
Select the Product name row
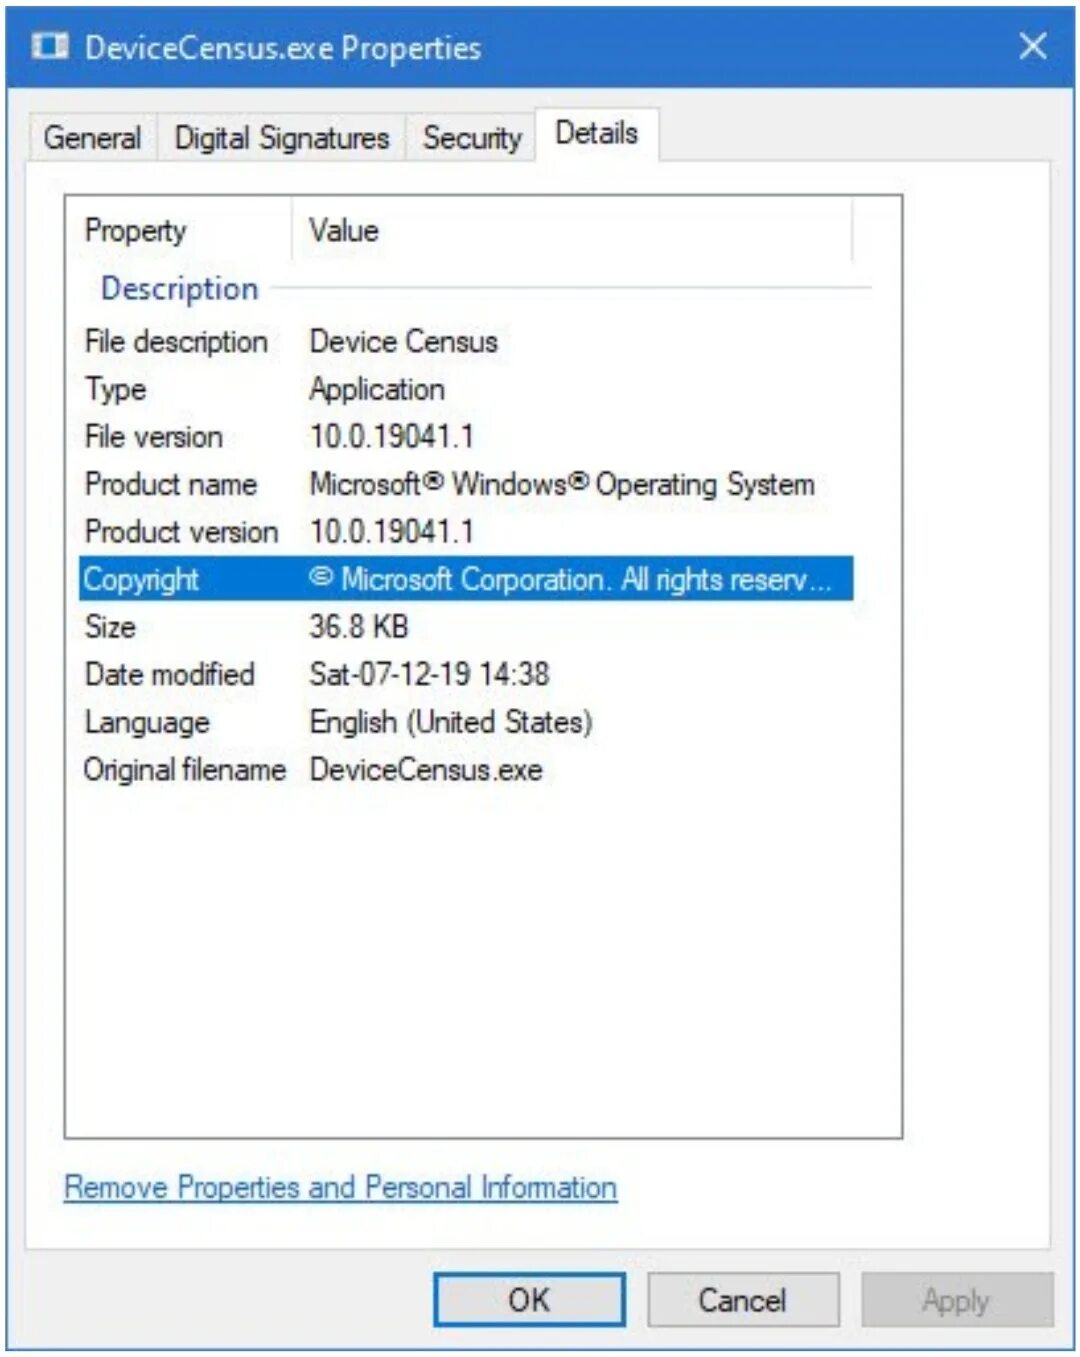(466, 484)
